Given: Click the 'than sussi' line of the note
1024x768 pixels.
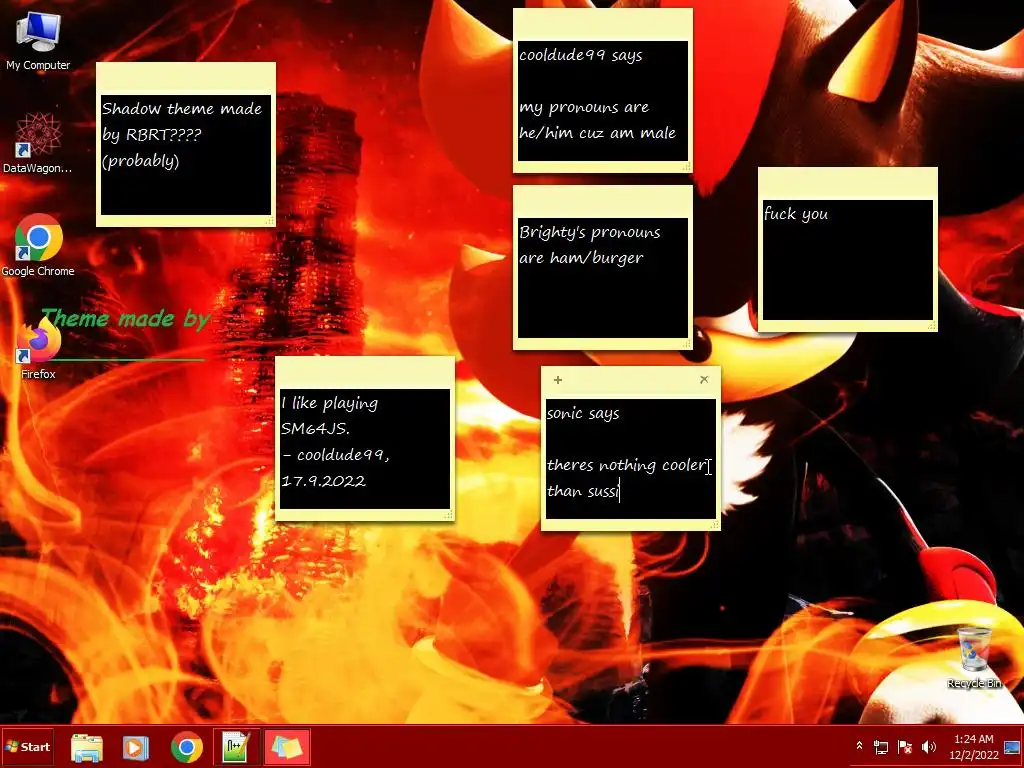Looking at the screenshot, I should [x=583, y=491].
